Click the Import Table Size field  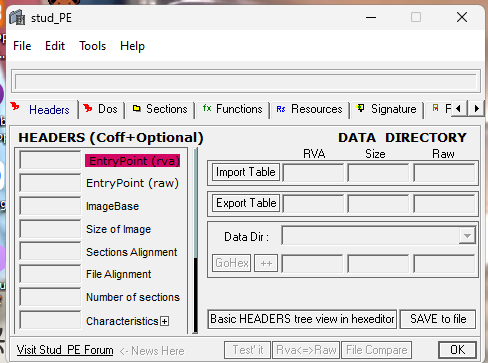click(378, 173)
